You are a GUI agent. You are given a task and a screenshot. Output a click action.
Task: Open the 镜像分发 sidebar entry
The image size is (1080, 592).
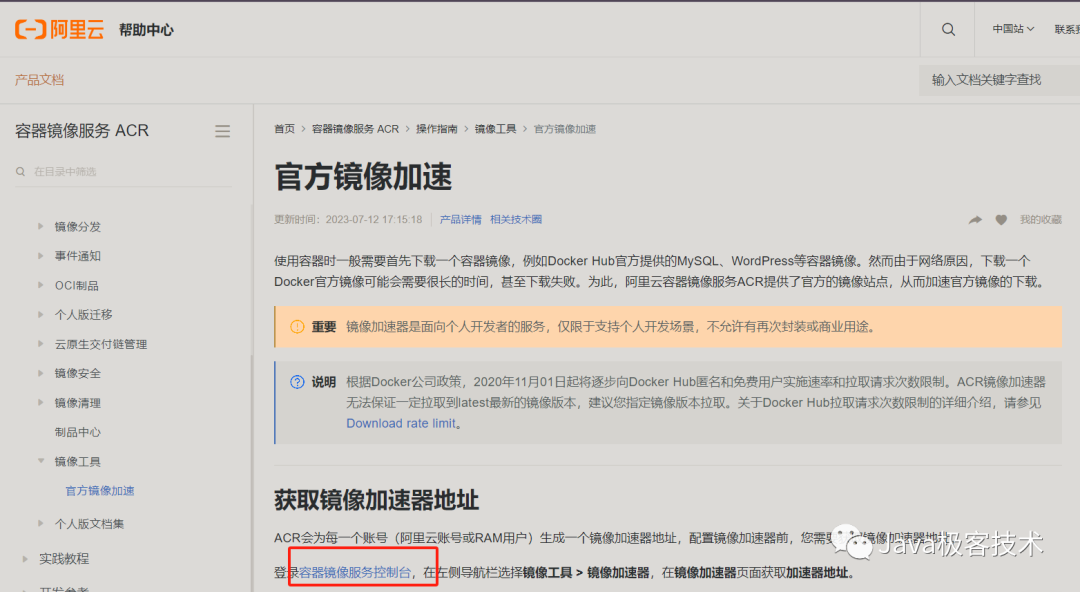click(78, 227)
